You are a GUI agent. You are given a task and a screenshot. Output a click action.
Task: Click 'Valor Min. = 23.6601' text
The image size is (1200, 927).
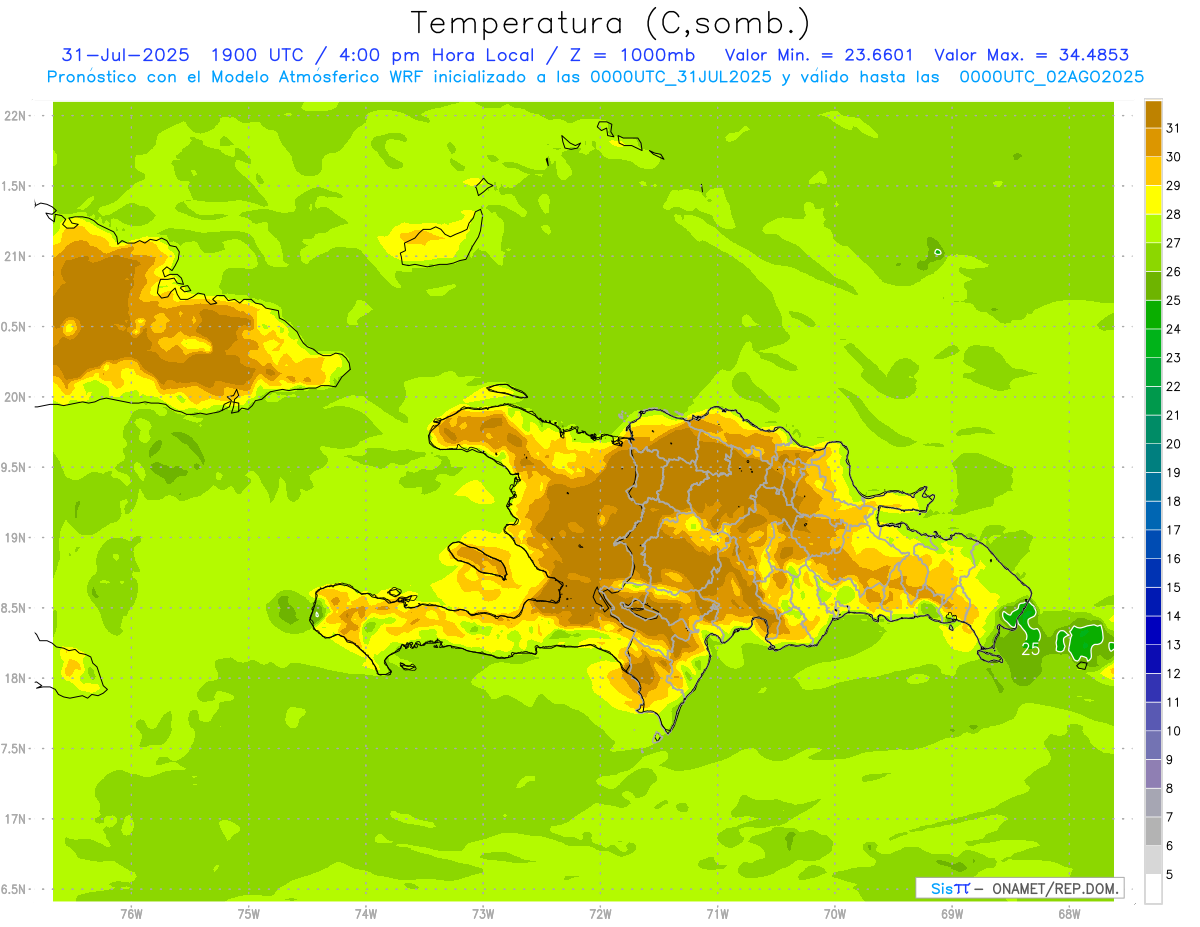tap(819, 55)
